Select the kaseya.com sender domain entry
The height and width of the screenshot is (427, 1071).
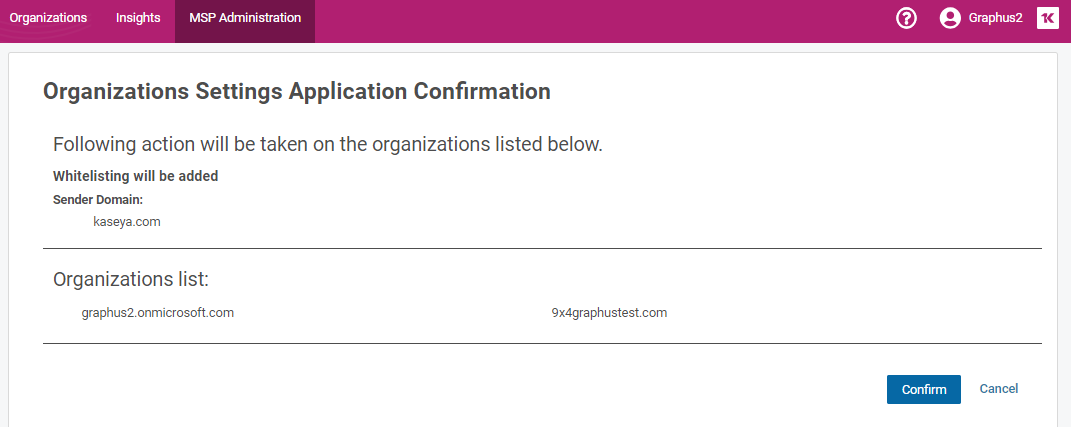[127, 222]
